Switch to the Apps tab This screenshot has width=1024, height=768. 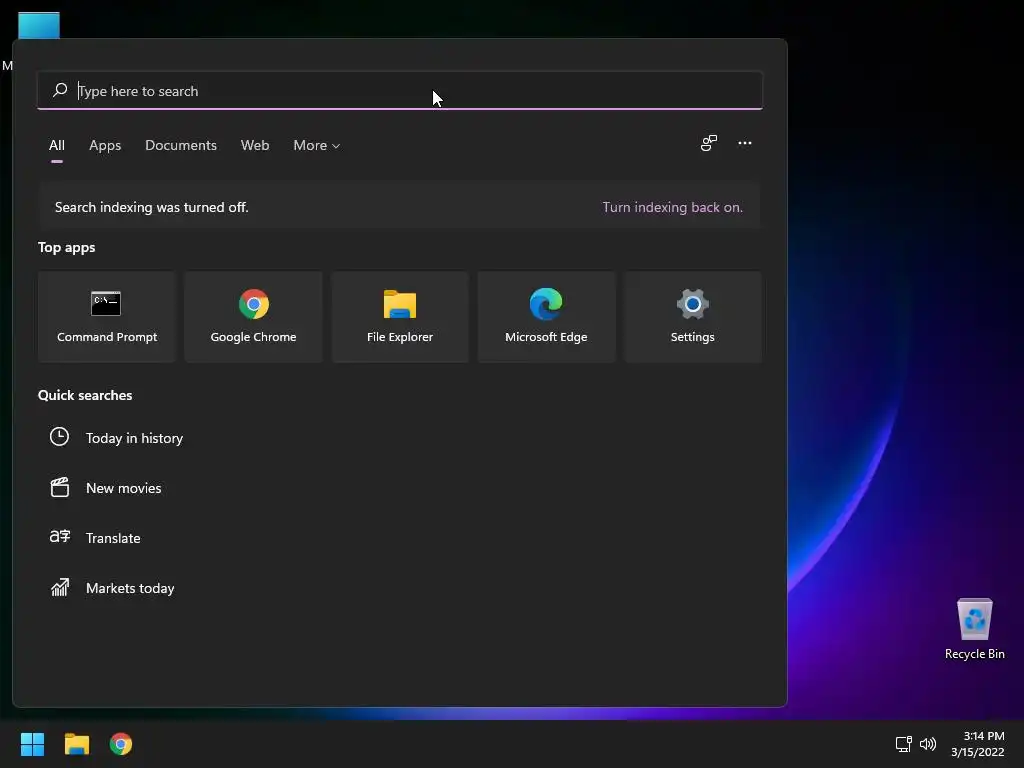coord(105,146)
